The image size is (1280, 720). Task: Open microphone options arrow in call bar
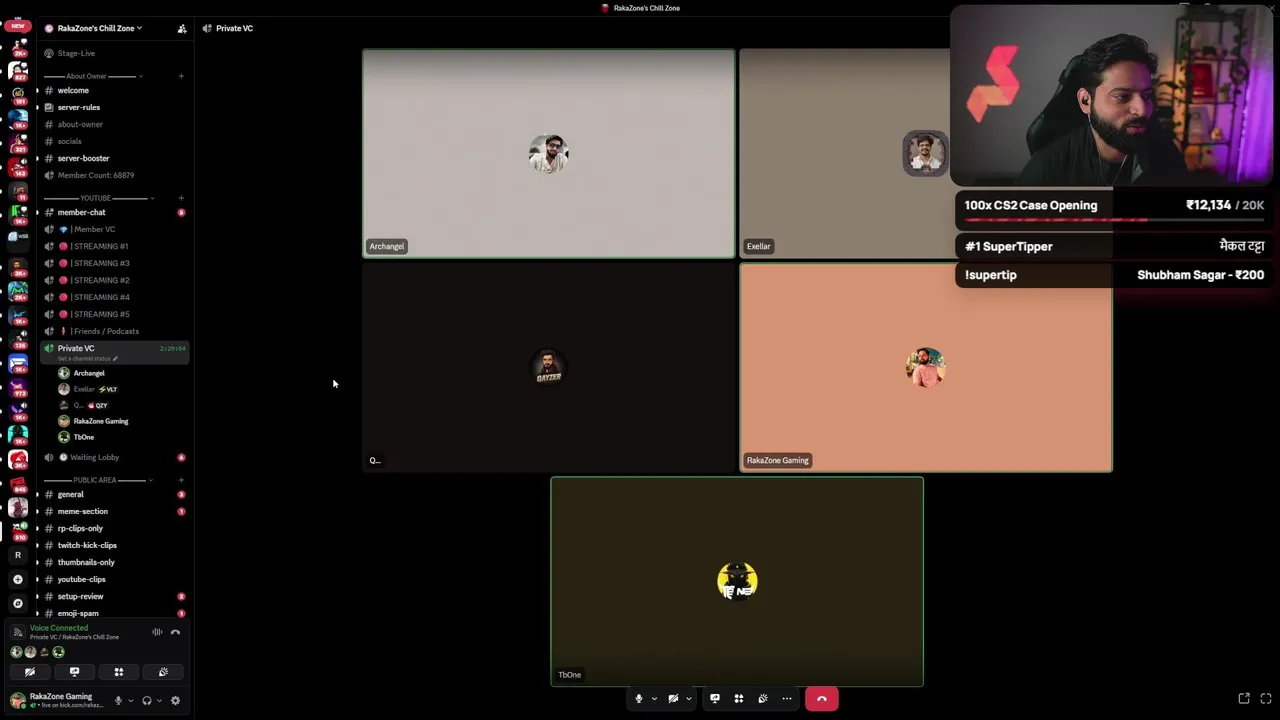[x=654, y=699]
